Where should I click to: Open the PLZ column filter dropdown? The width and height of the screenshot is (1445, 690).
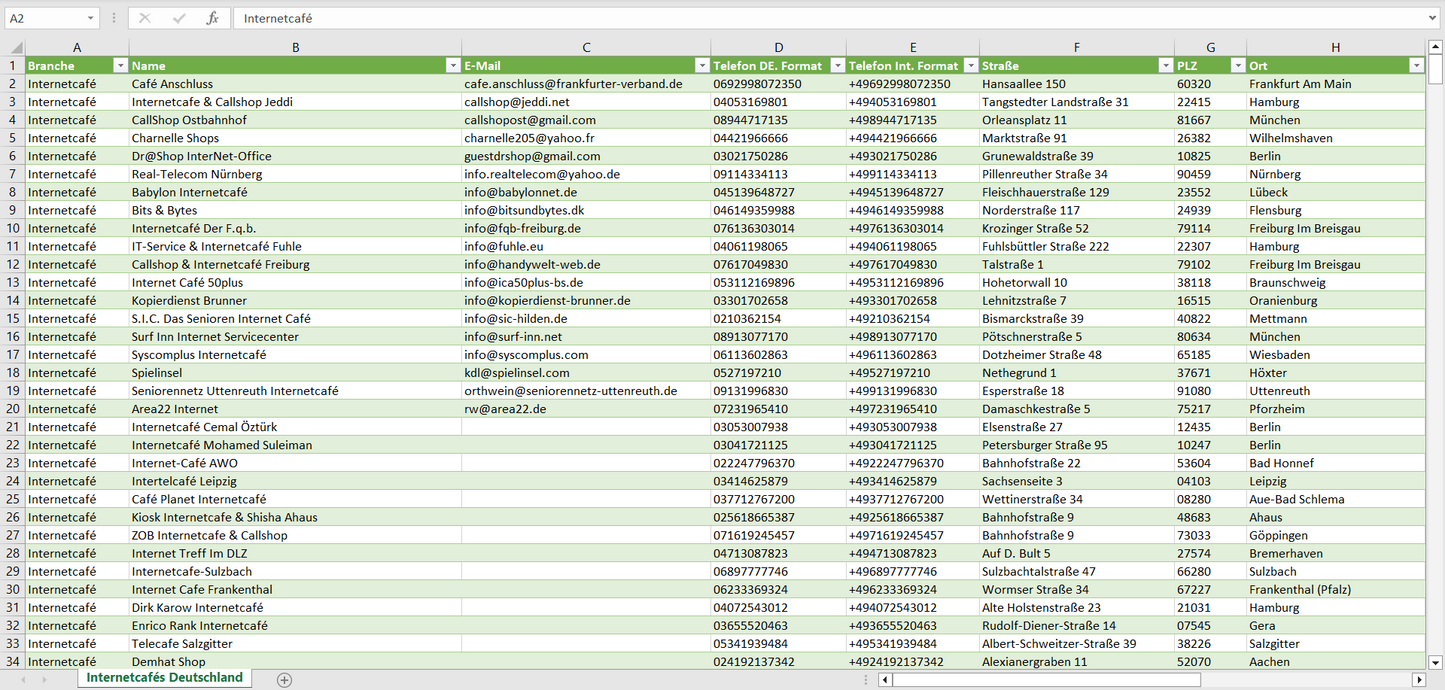pyautogui.click(x=1236, y=66)
